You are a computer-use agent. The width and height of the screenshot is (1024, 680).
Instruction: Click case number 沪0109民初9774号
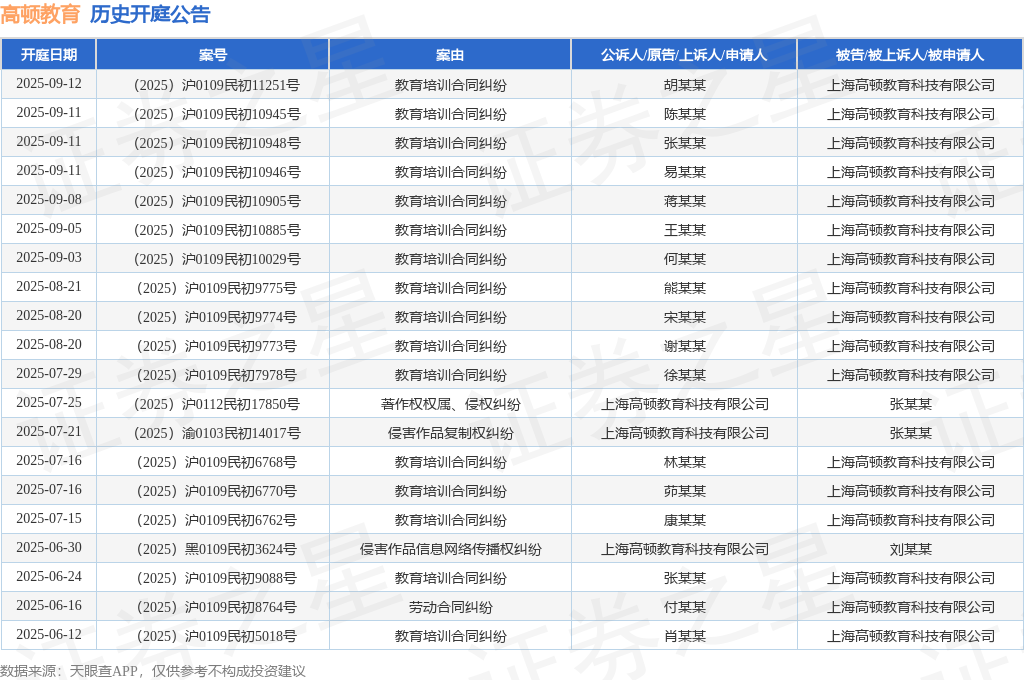click(241, 317)
